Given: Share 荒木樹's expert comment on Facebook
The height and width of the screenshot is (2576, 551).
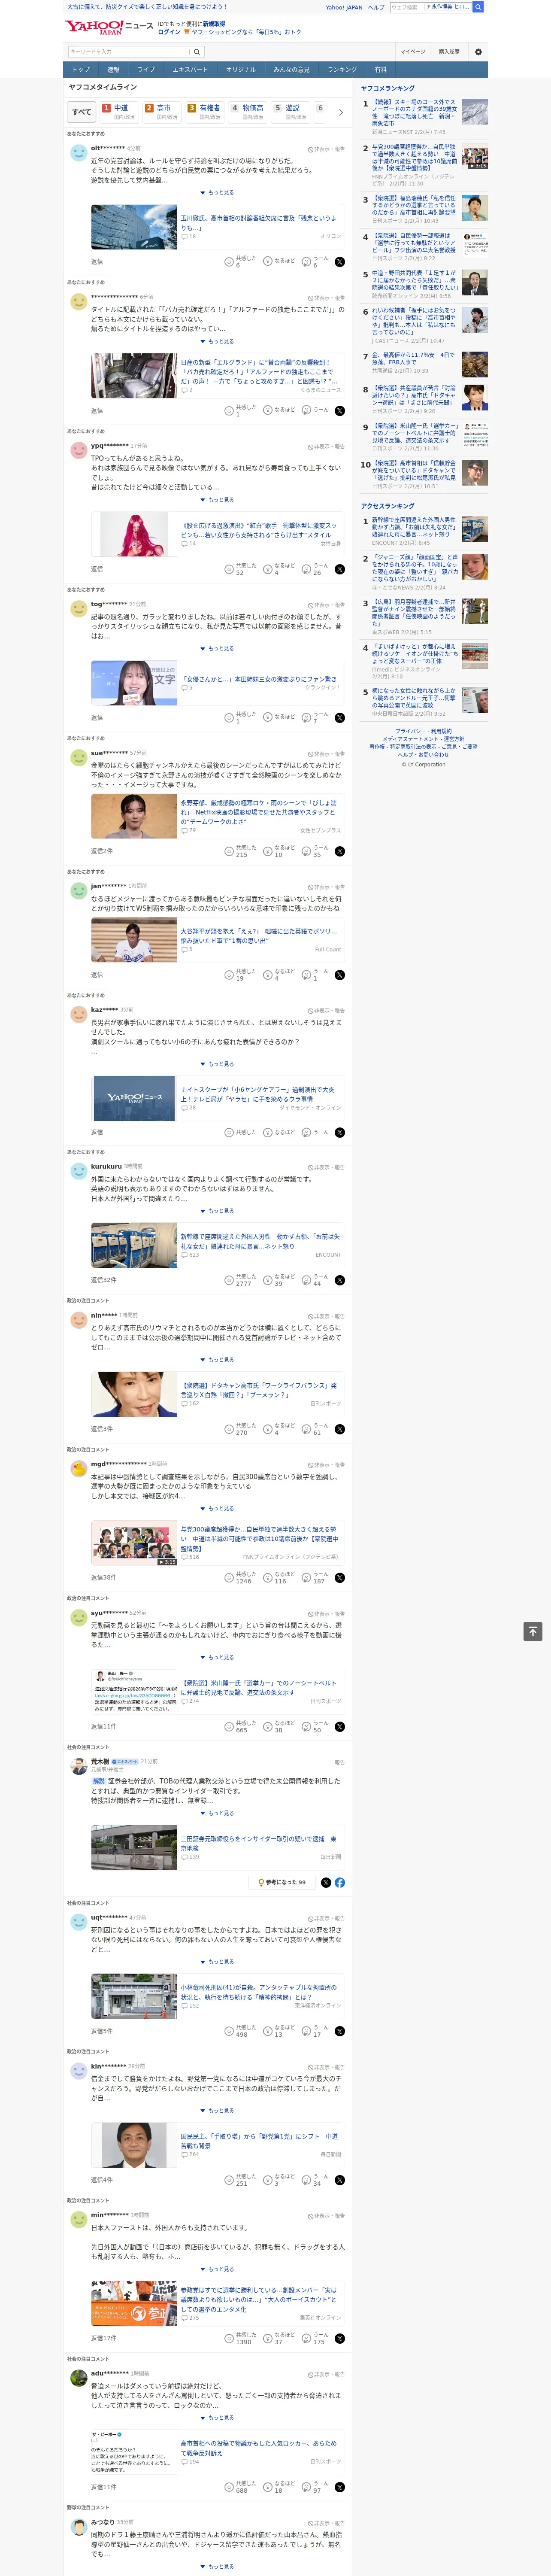Looking at the screenshot, I should click(340, 1882).
